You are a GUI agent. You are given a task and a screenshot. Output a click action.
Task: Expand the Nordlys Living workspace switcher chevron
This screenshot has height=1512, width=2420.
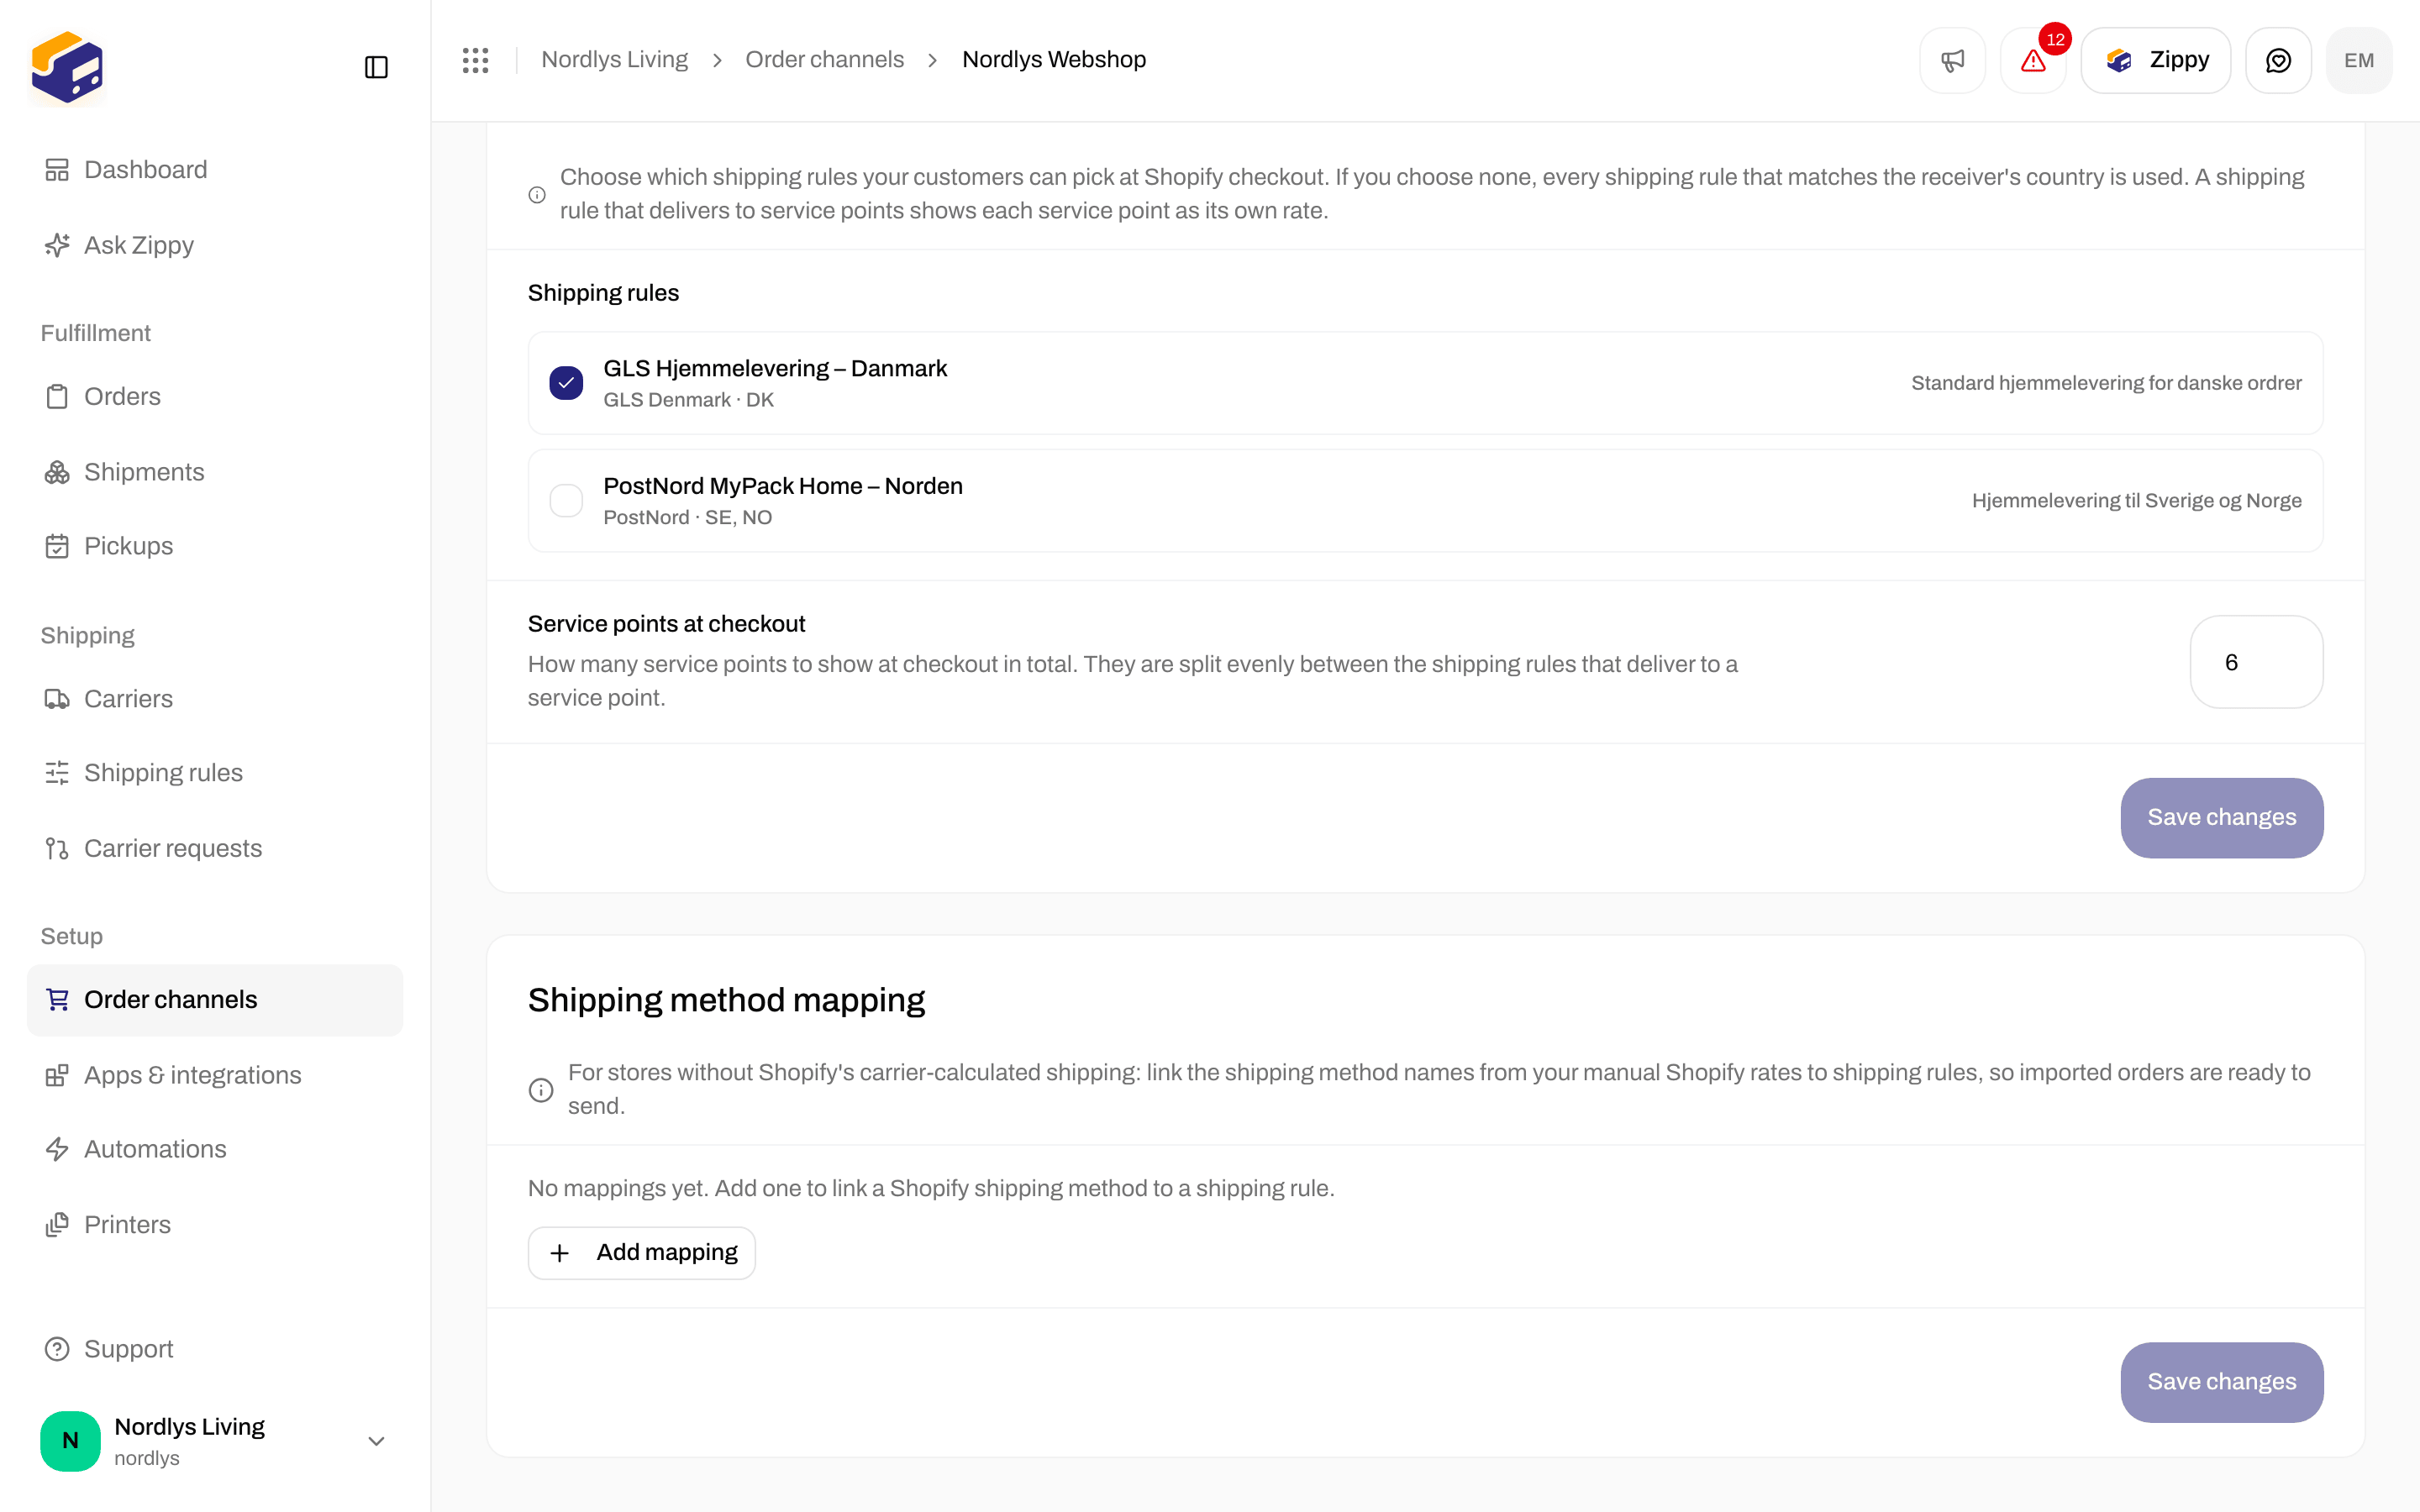coord(376,1441)
